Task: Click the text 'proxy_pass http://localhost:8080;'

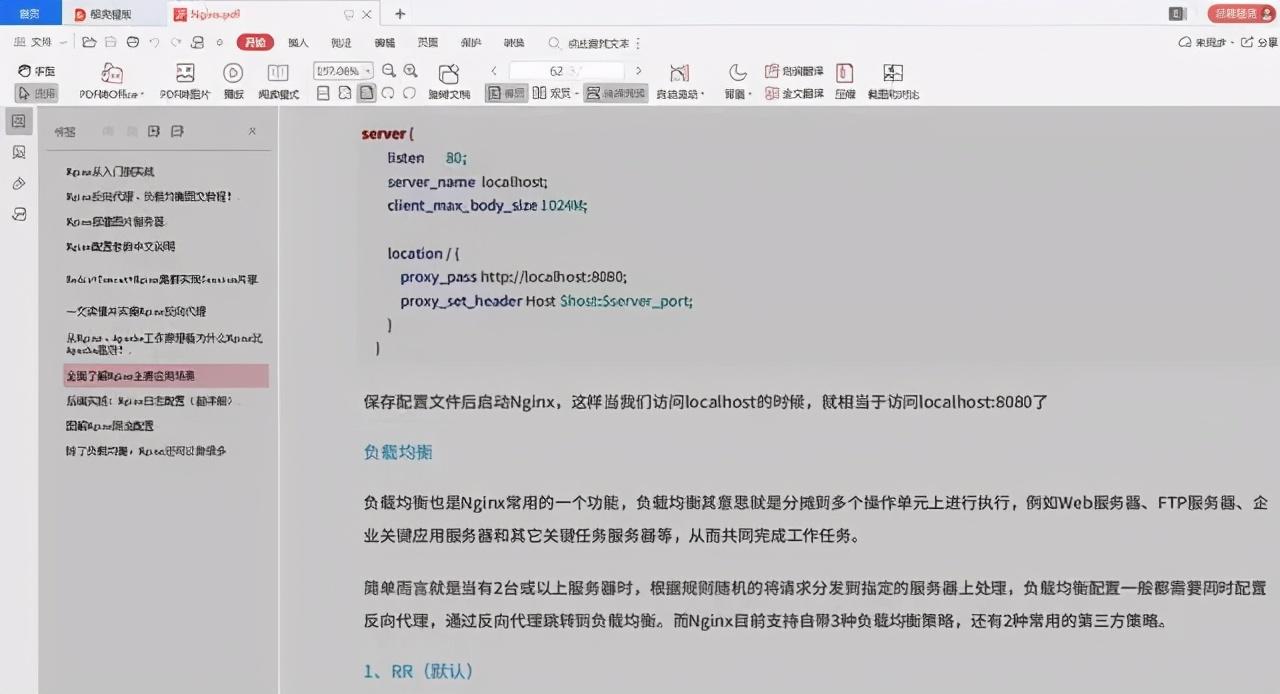Action: point(514,276)
